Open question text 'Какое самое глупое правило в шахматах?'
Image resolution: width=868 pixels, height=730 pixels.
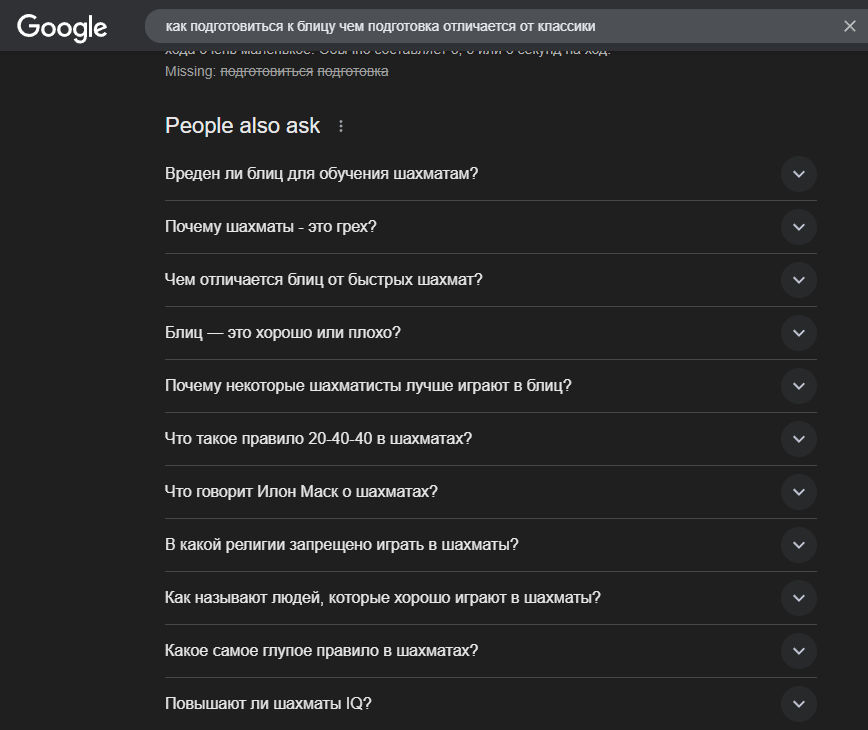pyautogui.click(x=321, y=651)
